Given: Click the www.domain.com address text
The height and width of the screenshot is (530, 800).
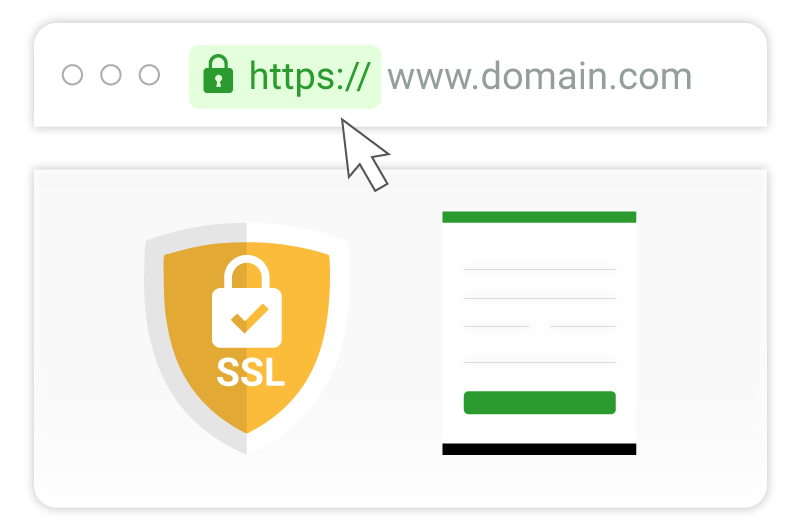Looking at the screenshot, I should click(x=539, y=77).
